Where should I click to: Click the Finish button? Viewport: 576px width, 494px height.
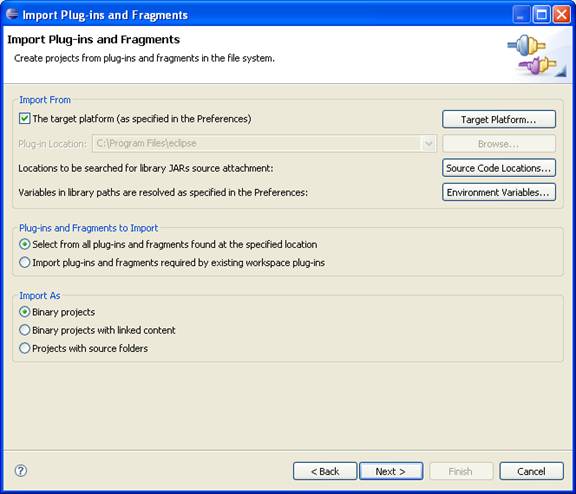point(461,471)
